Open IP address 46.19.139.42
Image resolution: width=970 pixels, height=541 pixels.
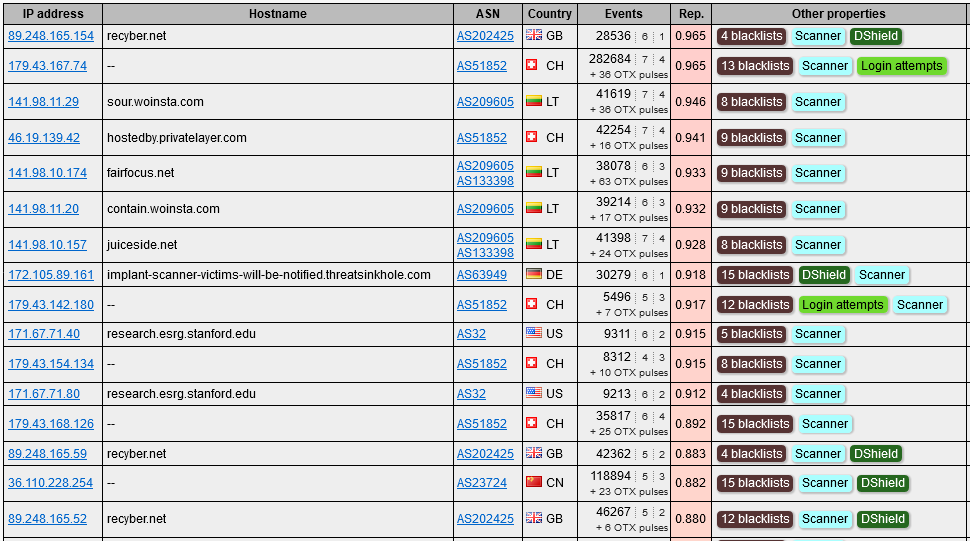tap(44, 137)
